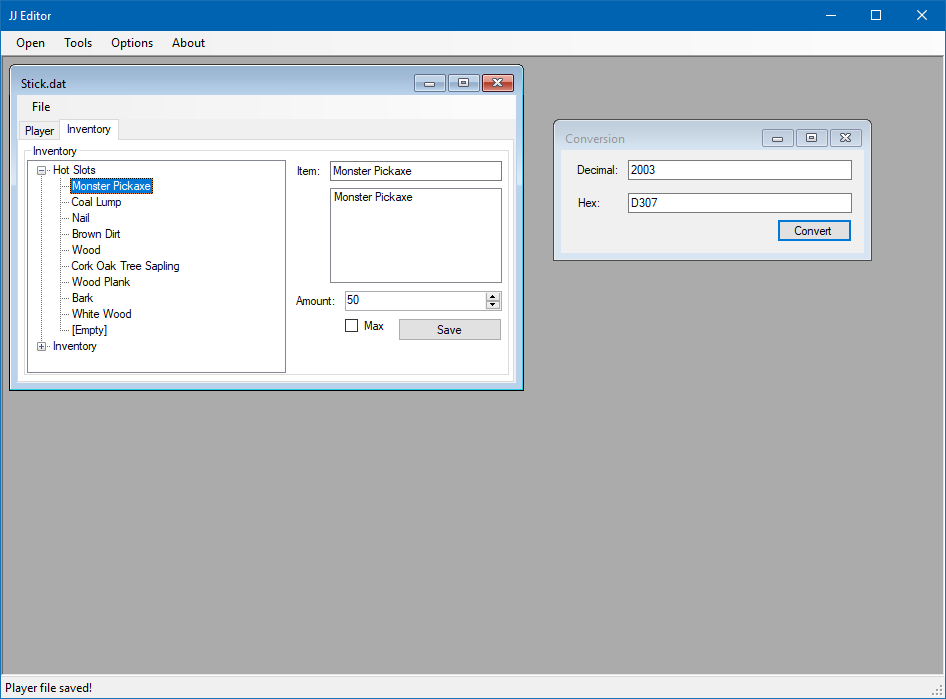Expand the Inventory tree node
The height and width of the screenshot is (699, 946).
(x=41, y=345)
